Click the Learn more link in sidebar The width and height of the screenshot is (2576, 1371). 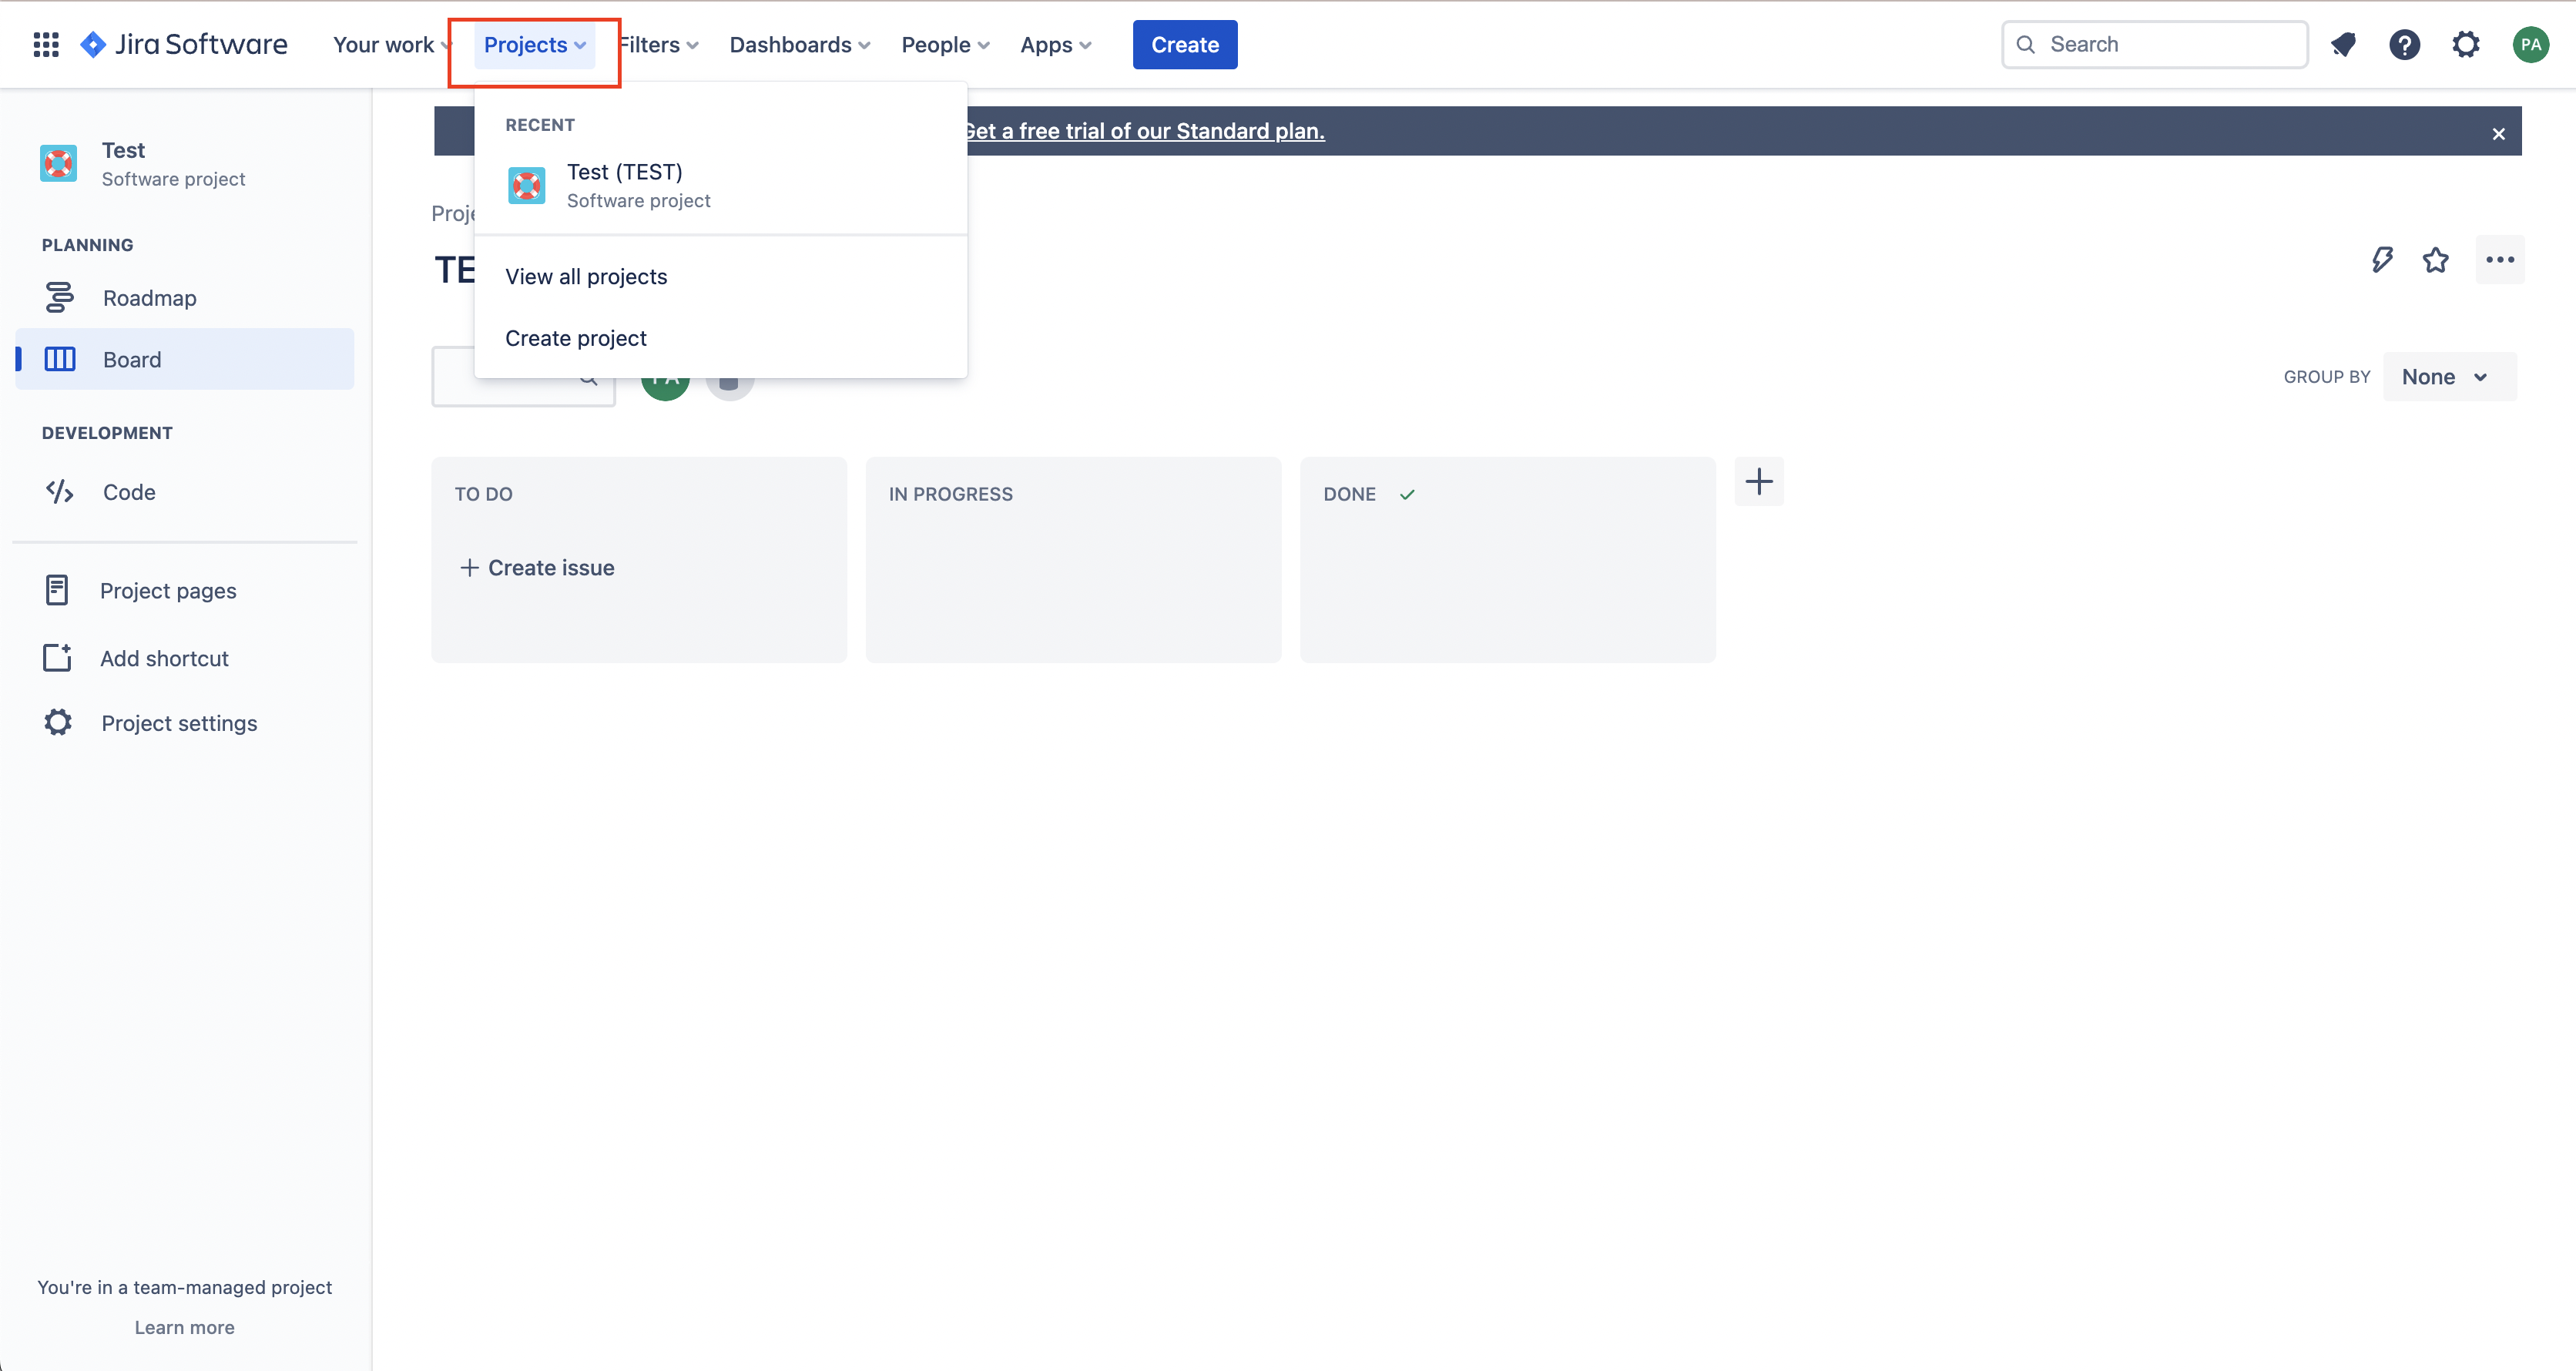point(185,1327)
